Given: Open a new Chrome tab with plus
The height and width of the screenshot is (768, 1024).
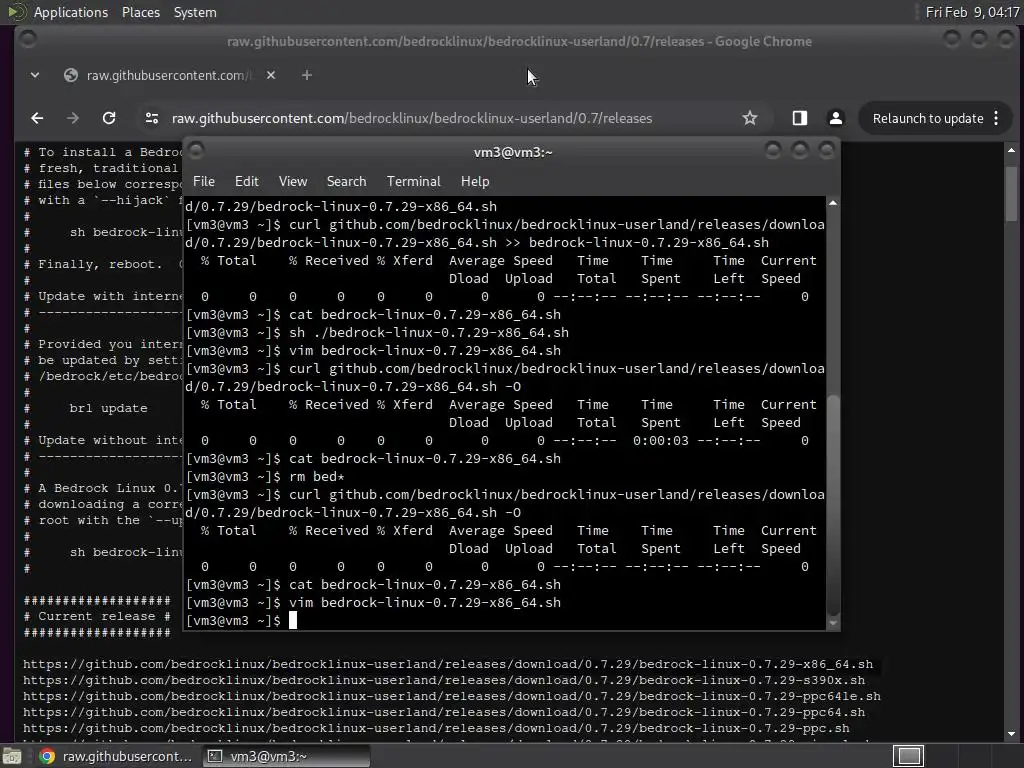Looking at the screenshot, I should tap(306, 75).
